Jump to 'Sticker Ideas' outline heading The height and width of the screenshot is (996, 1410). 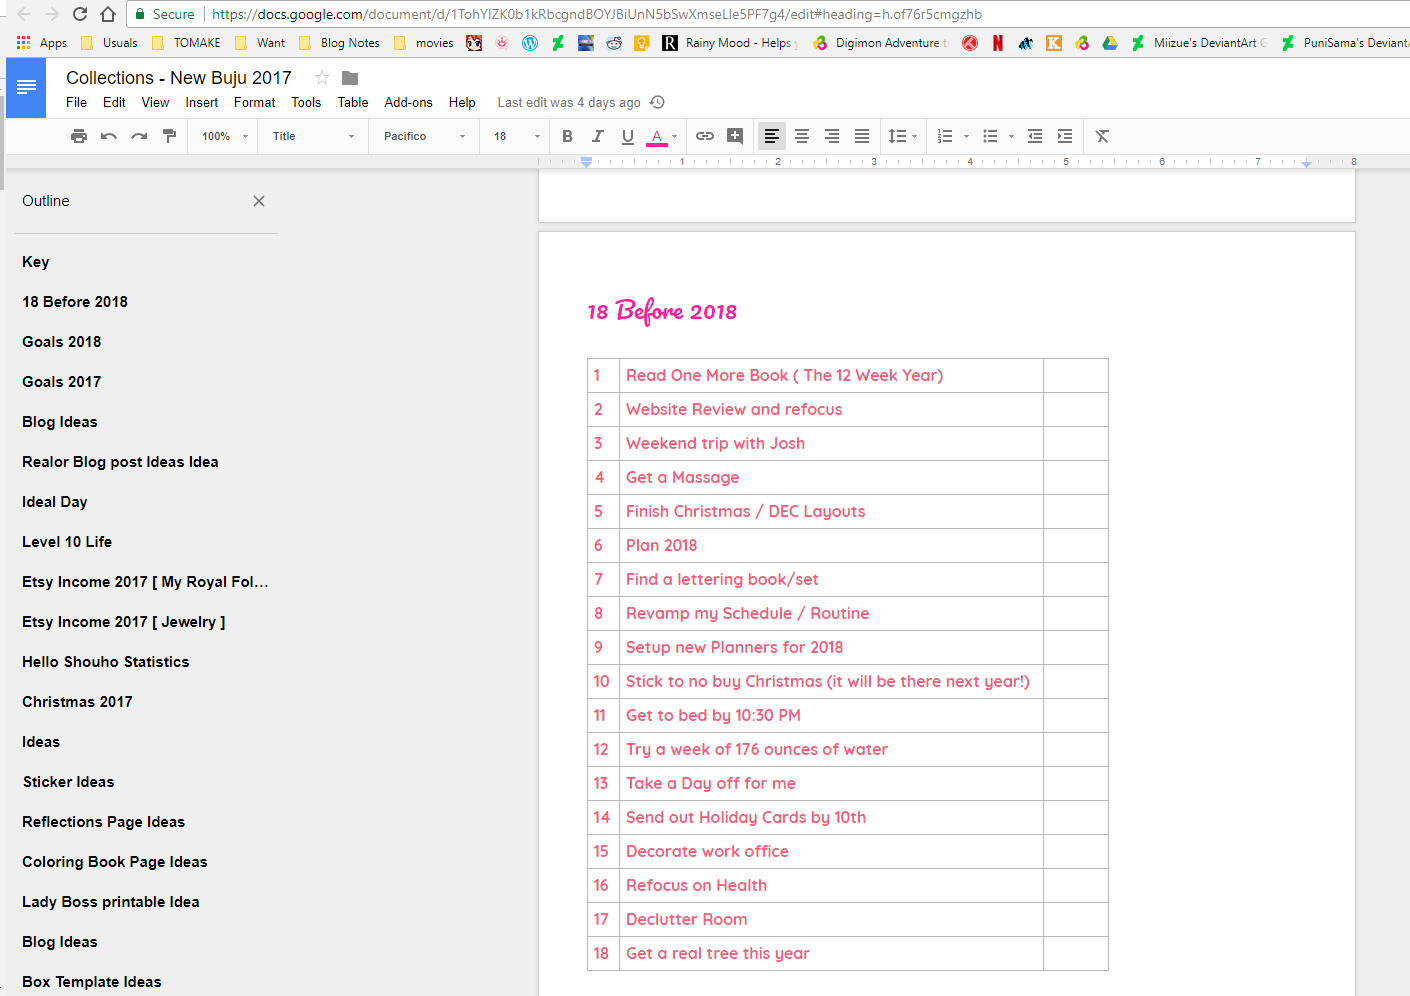69,781
